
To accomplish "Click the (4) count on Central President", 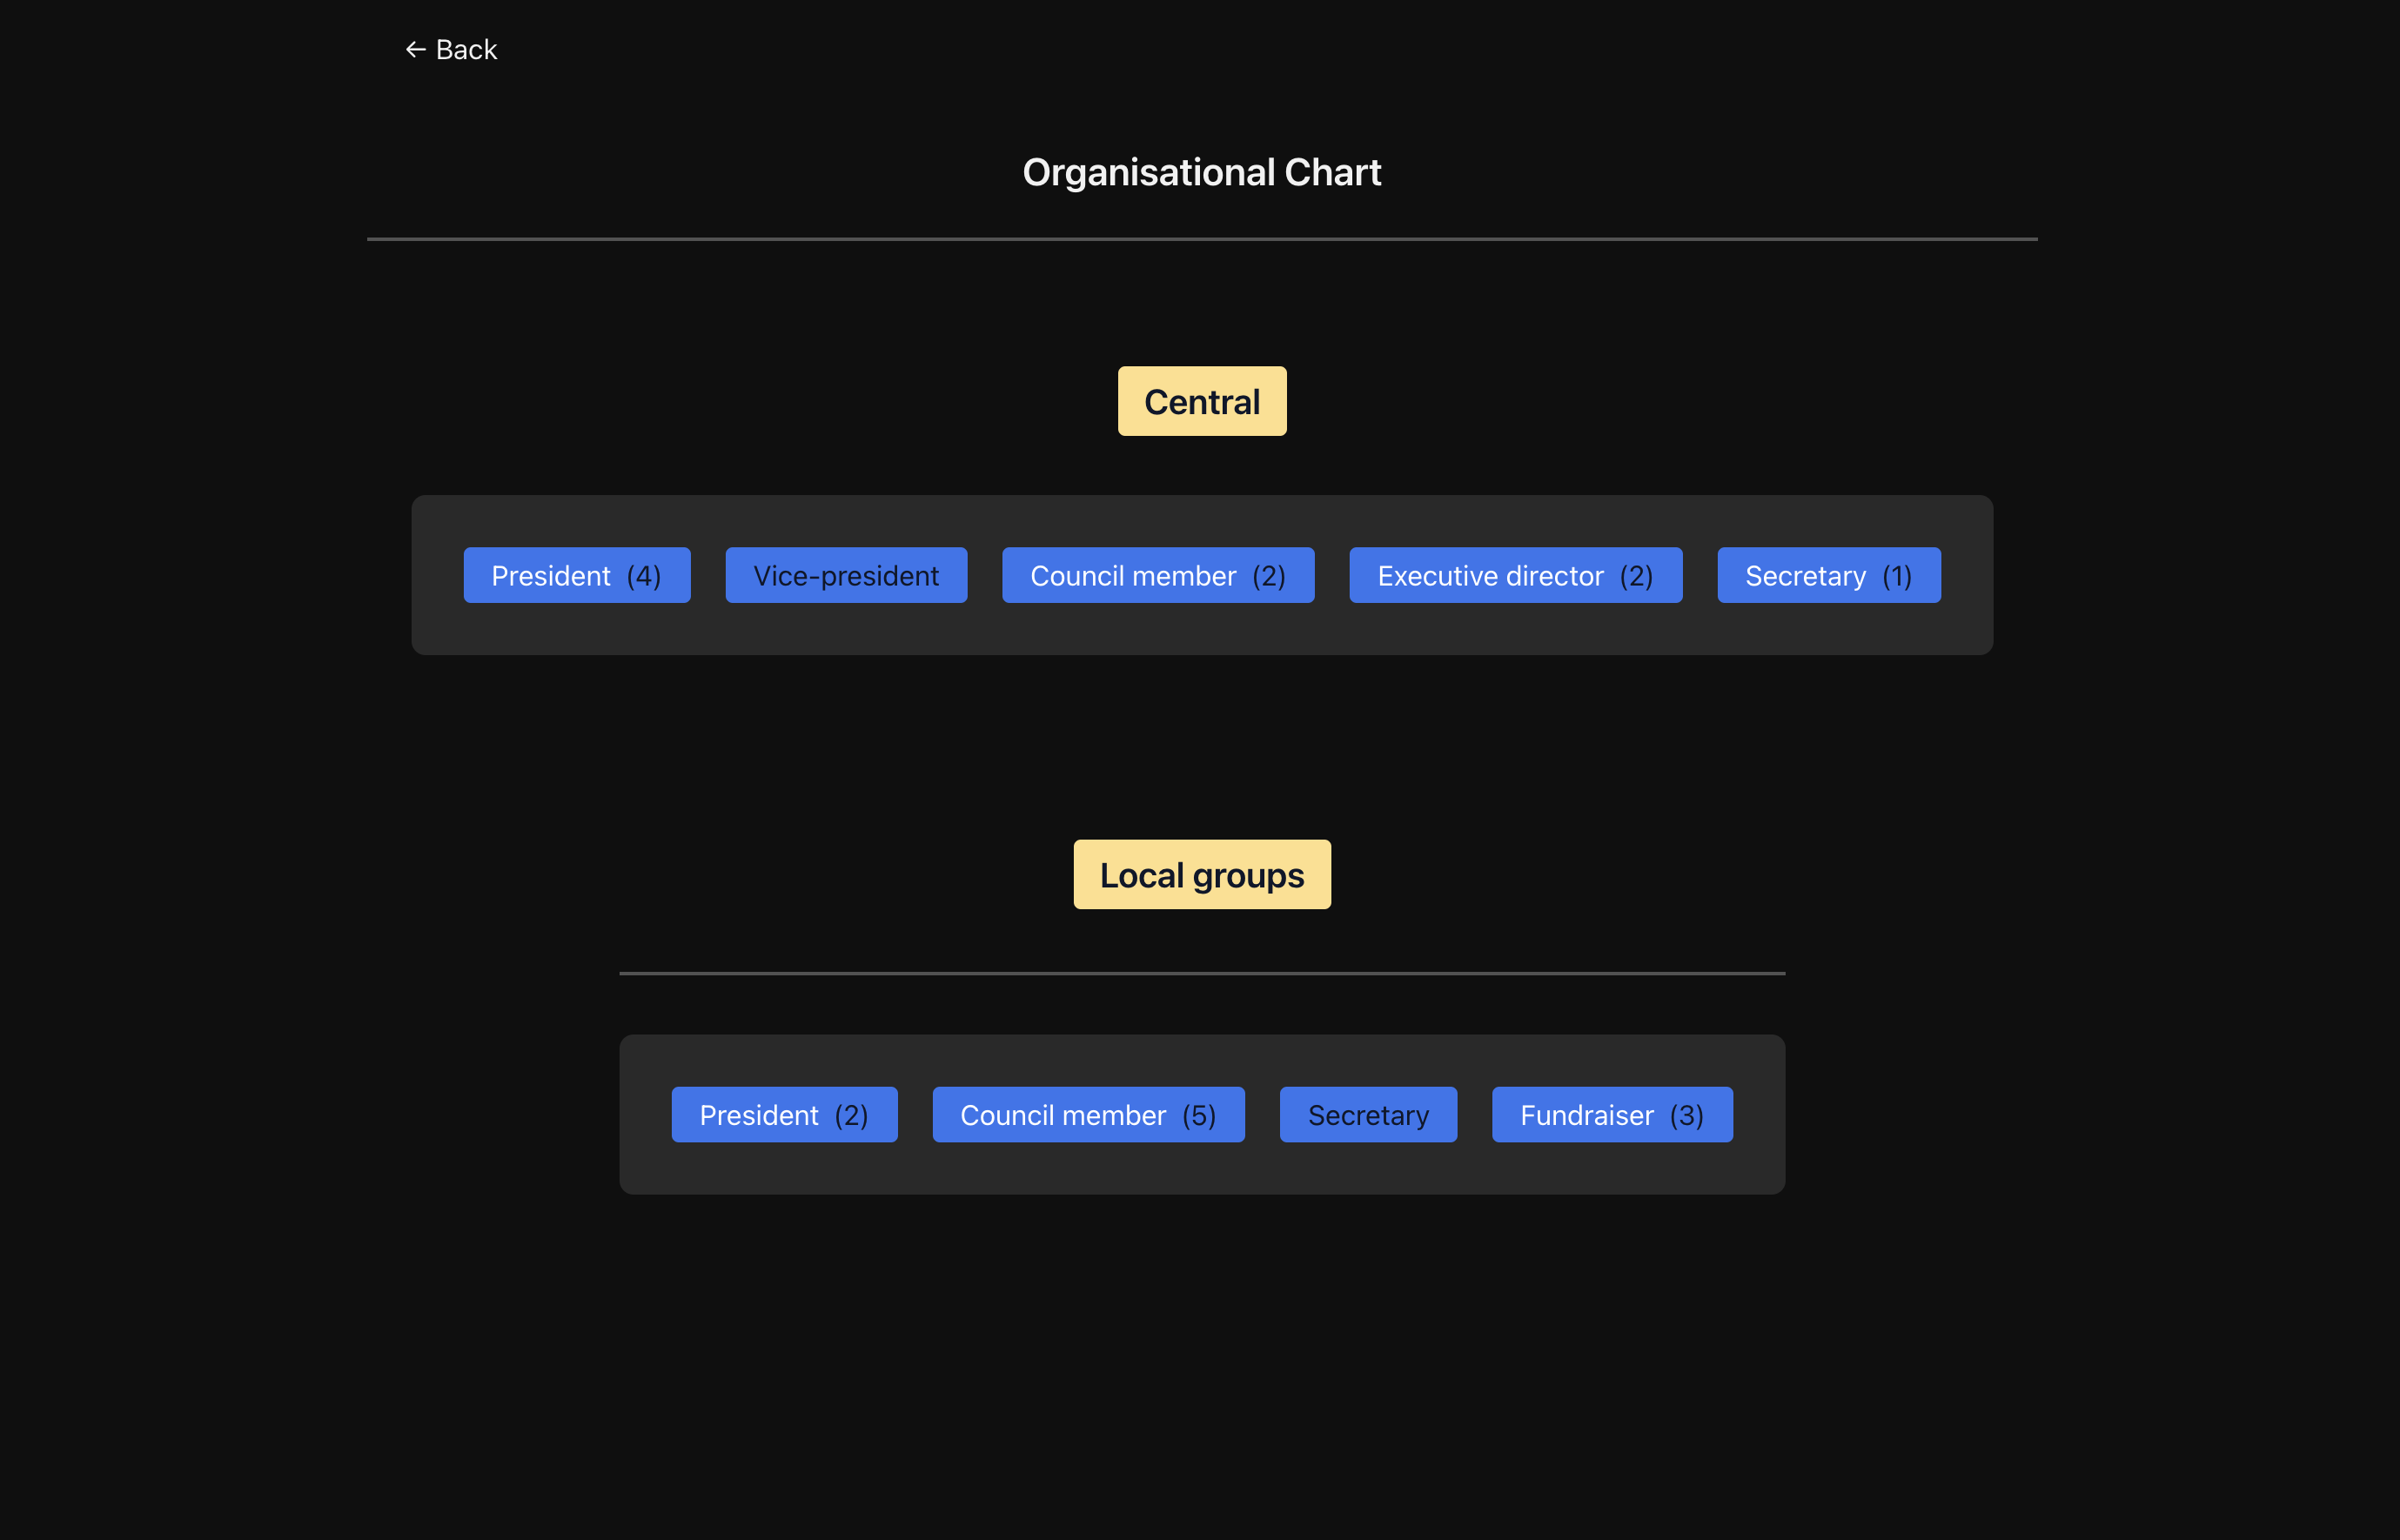I will [643, 576].
